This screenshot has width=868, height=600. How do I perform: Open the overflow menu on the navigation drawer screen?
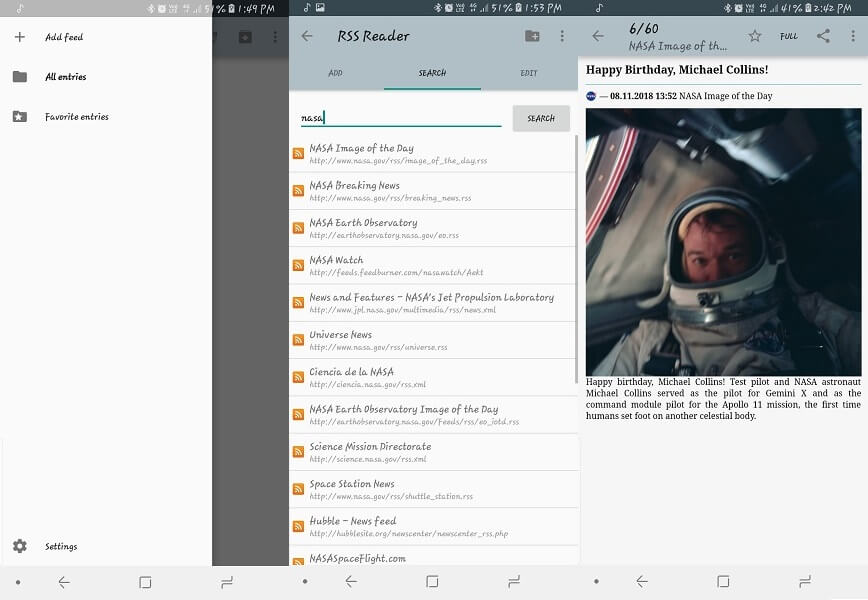point(275,36)
